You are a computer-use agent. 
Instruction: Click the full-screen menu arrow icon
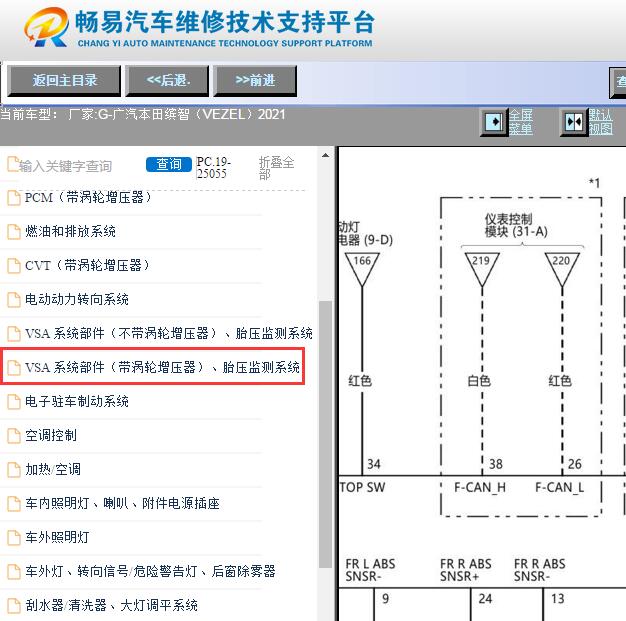pyautogui.click(x=494, y=122)
